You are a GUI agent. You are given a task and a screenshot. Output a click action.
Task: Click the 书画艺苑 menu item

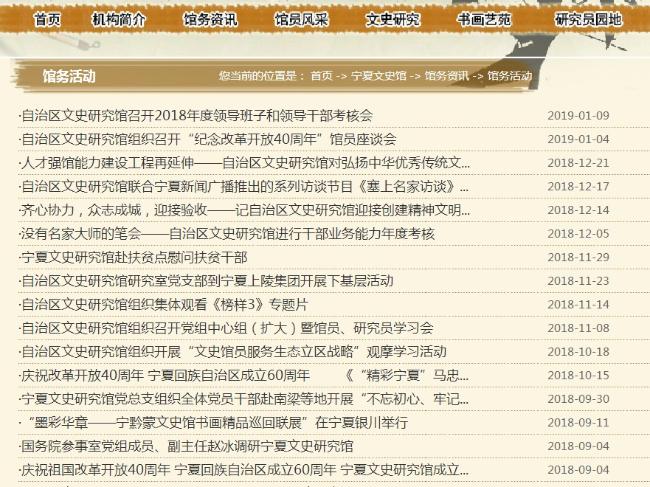[485, 19]
